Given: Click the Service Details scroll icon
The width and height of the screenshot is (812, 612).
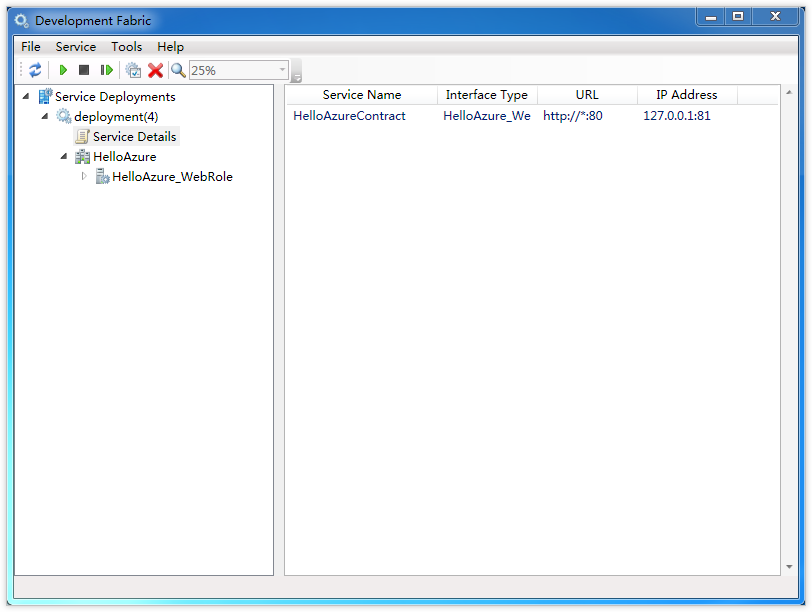Looking at the screenshot, I should [x=82, y=136].
